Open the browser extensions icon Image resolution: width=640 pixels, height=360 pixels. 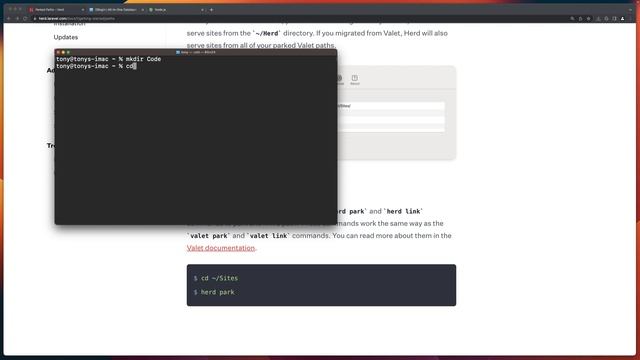click(606, 19)
